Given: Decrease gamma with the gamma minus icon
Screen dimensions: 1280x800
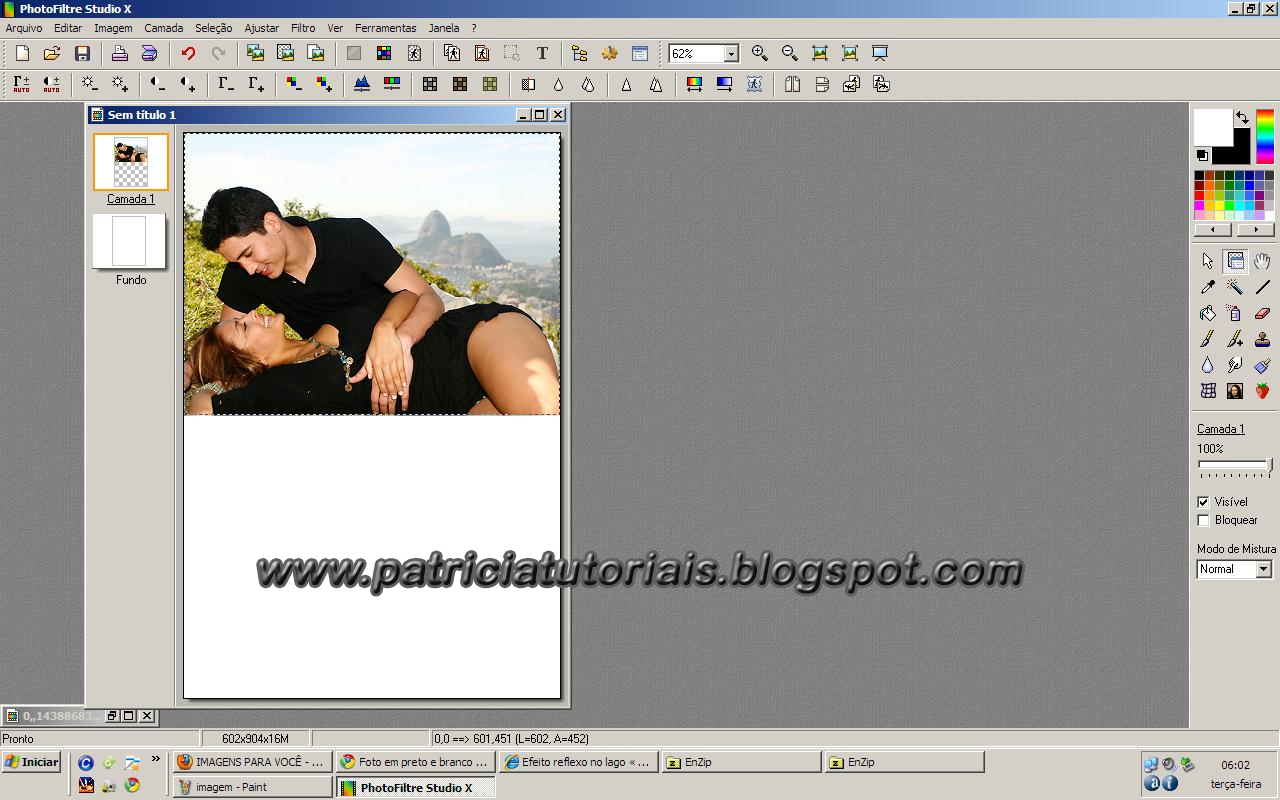Looking at the screenshot, I should coord(226,84).
